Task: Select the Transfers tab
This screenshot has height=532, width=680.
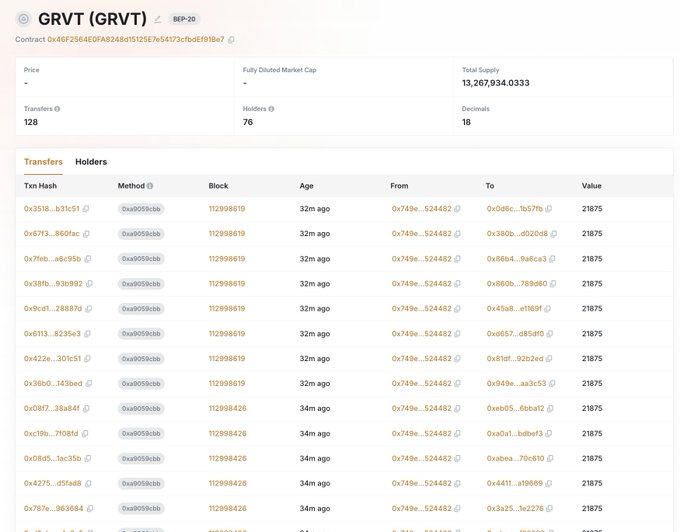Action: (43, 162)
